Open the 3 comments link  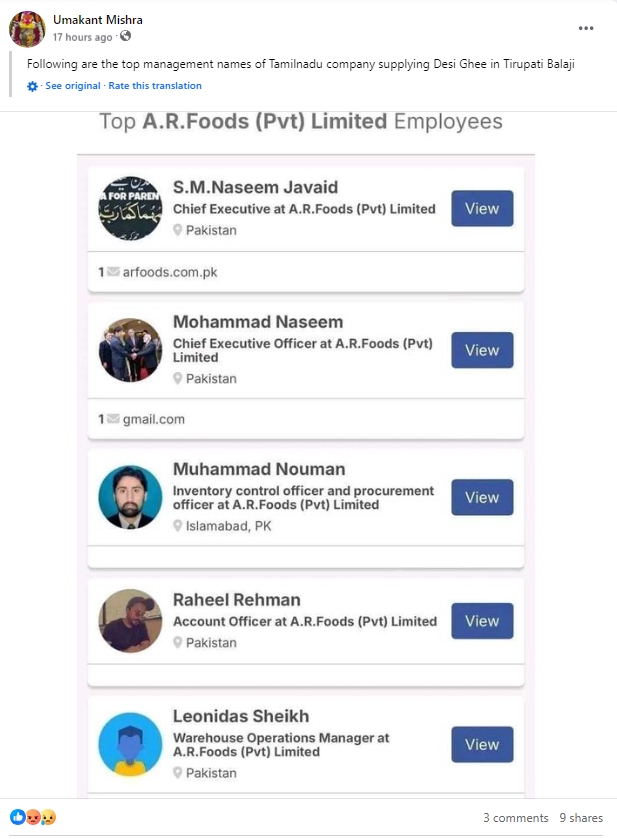pyautogui.click(x=516, y=818)
